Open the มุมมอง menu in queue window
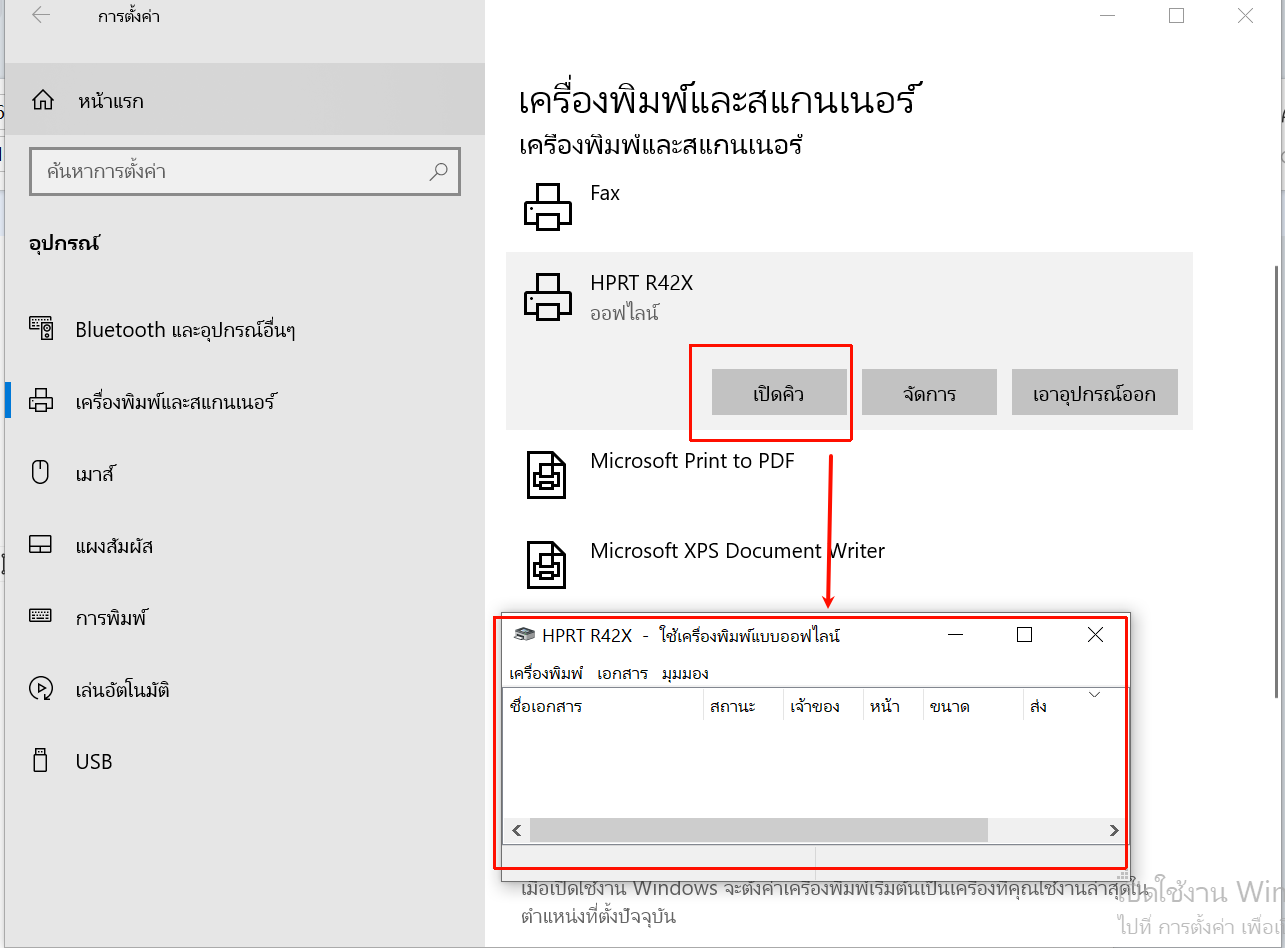The height and width of the screenshot is (948, 1285). coord(685,673)
